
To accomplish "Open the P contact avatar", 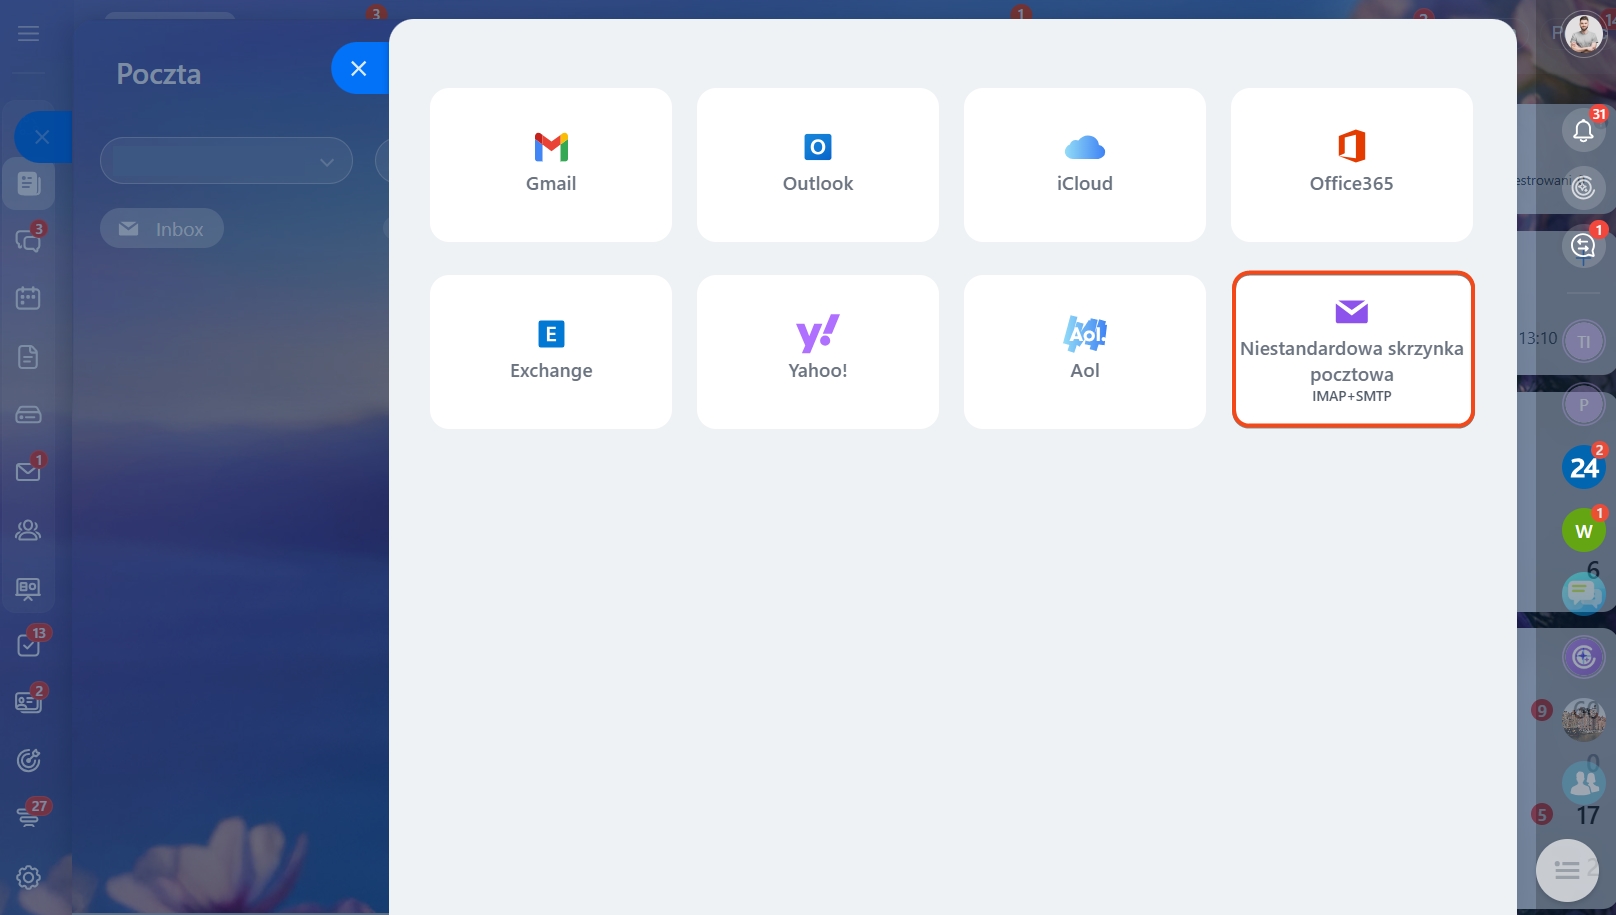I will [1584, 405].
